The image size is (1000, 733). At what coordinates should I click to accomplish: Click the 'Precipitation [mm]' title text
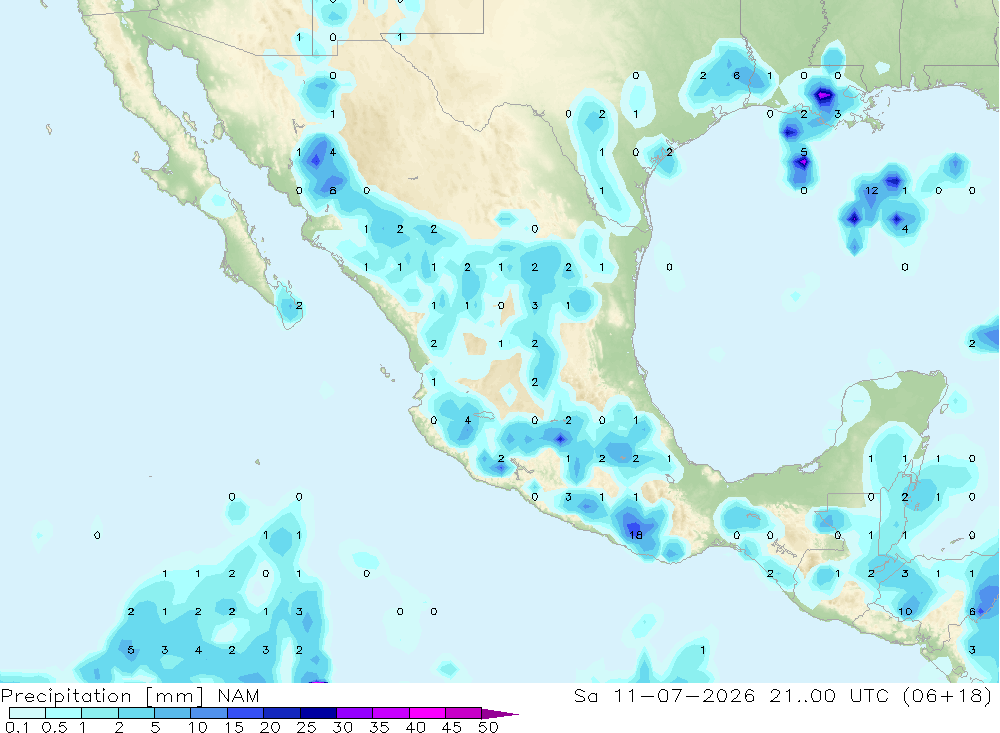pos(102,695)
